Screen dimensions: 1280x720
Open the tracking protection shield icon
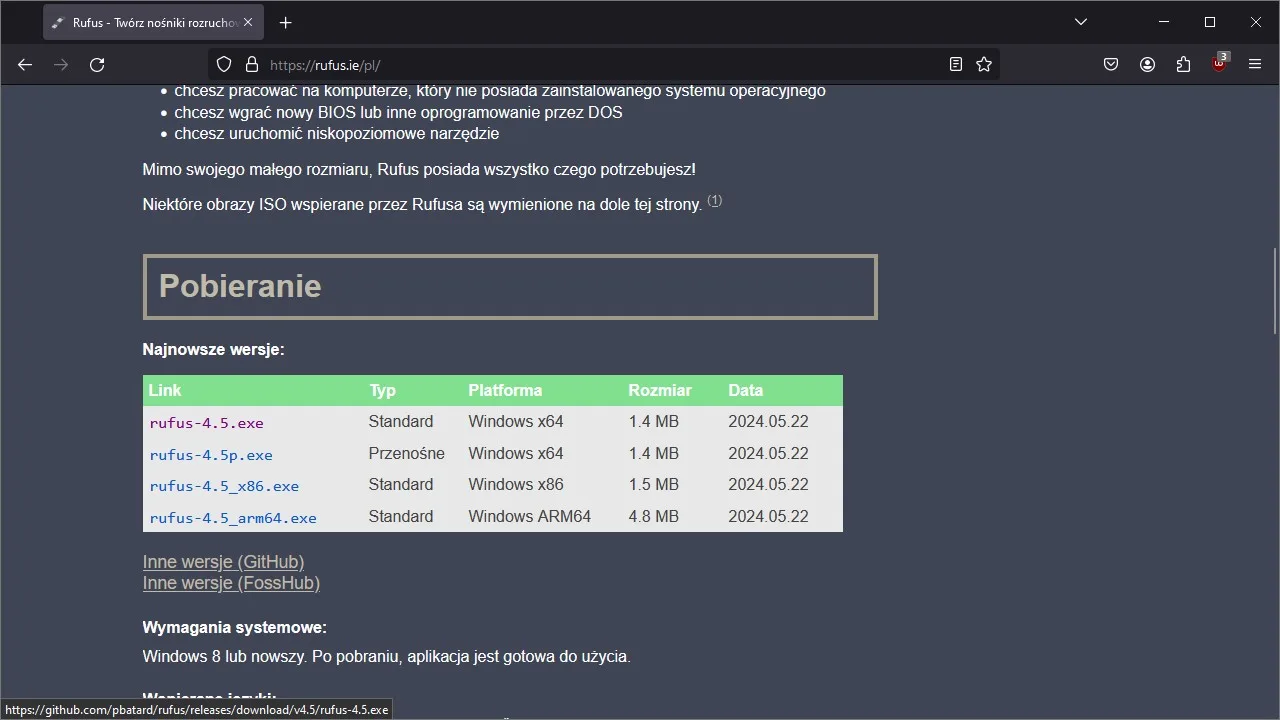pos(224,64)
